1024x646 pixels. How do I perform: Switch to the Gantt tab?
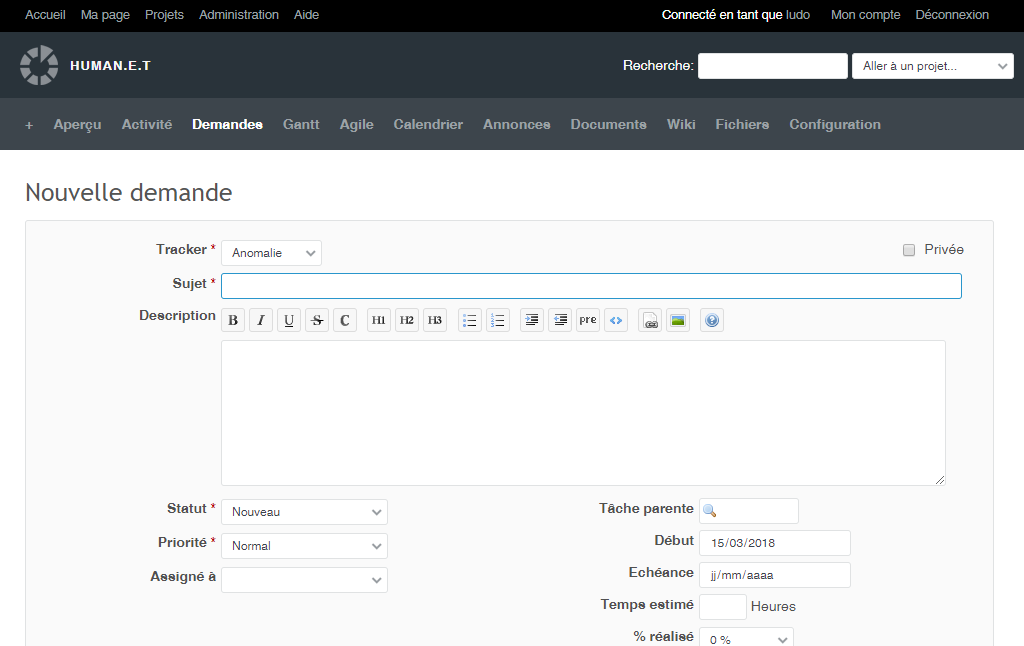301,125
